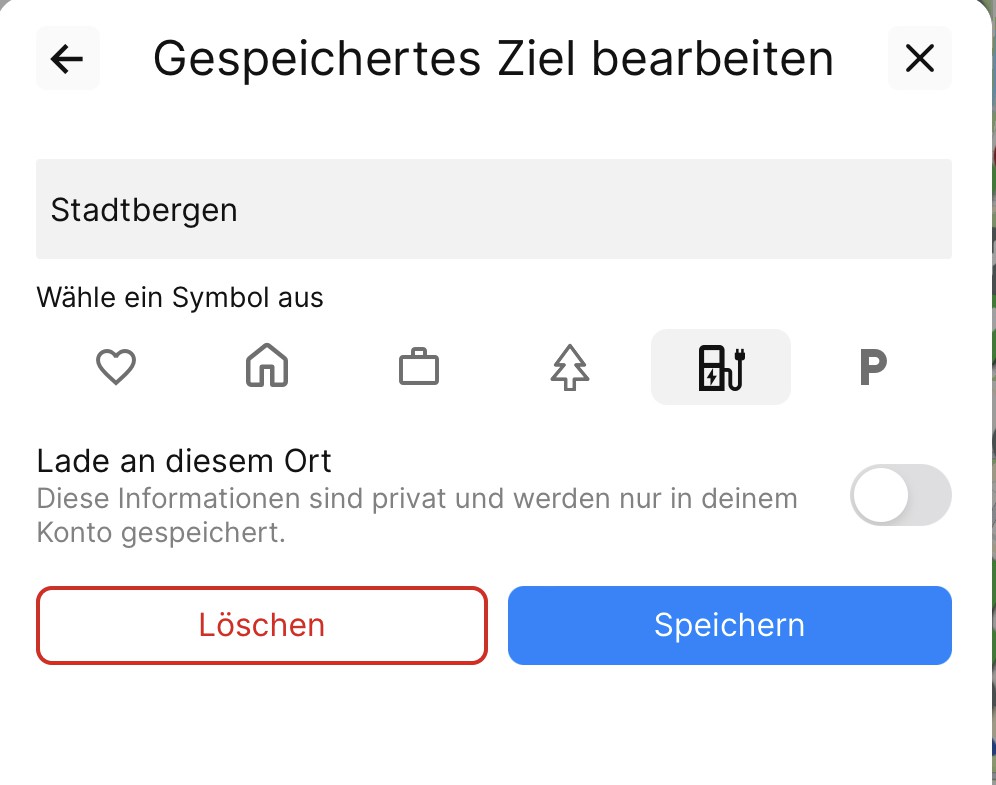
Task: Choose the pine tree symbol
Action: [x=570, y=367]
